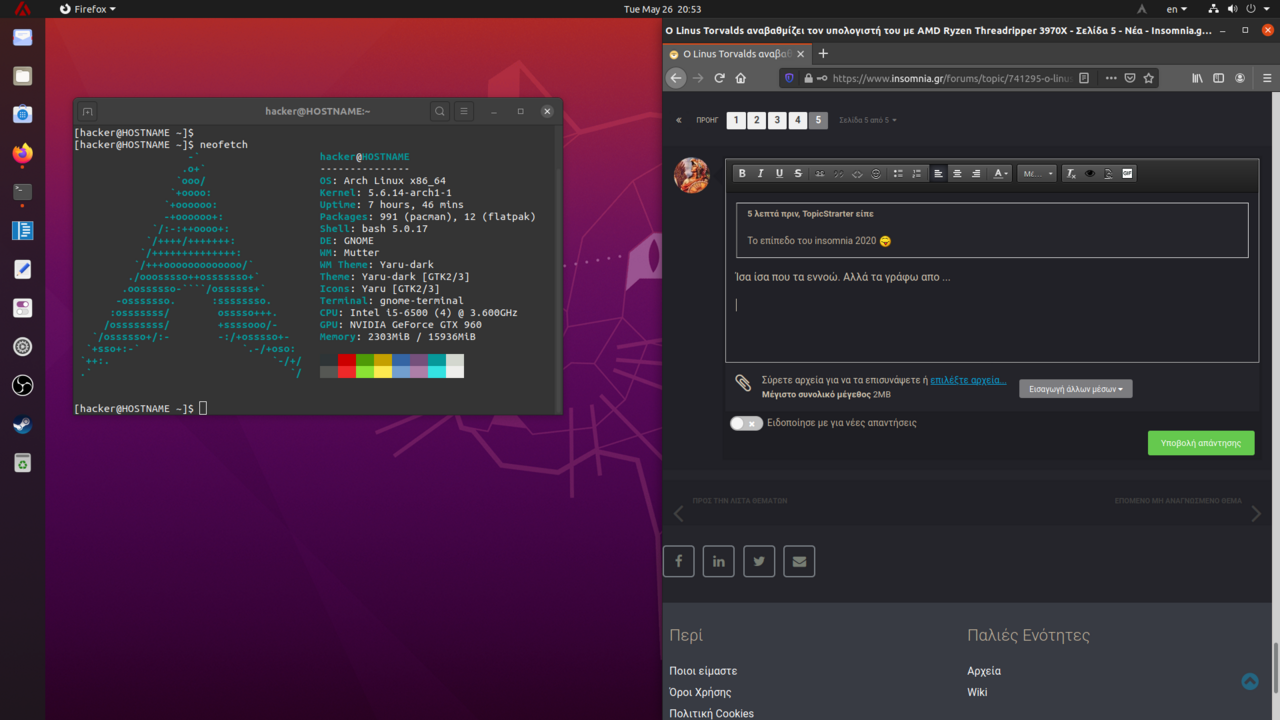Open OBS Studio from the dock
Image resolution: width=1280 pixels, height=720 pixels.
(22, 386)
